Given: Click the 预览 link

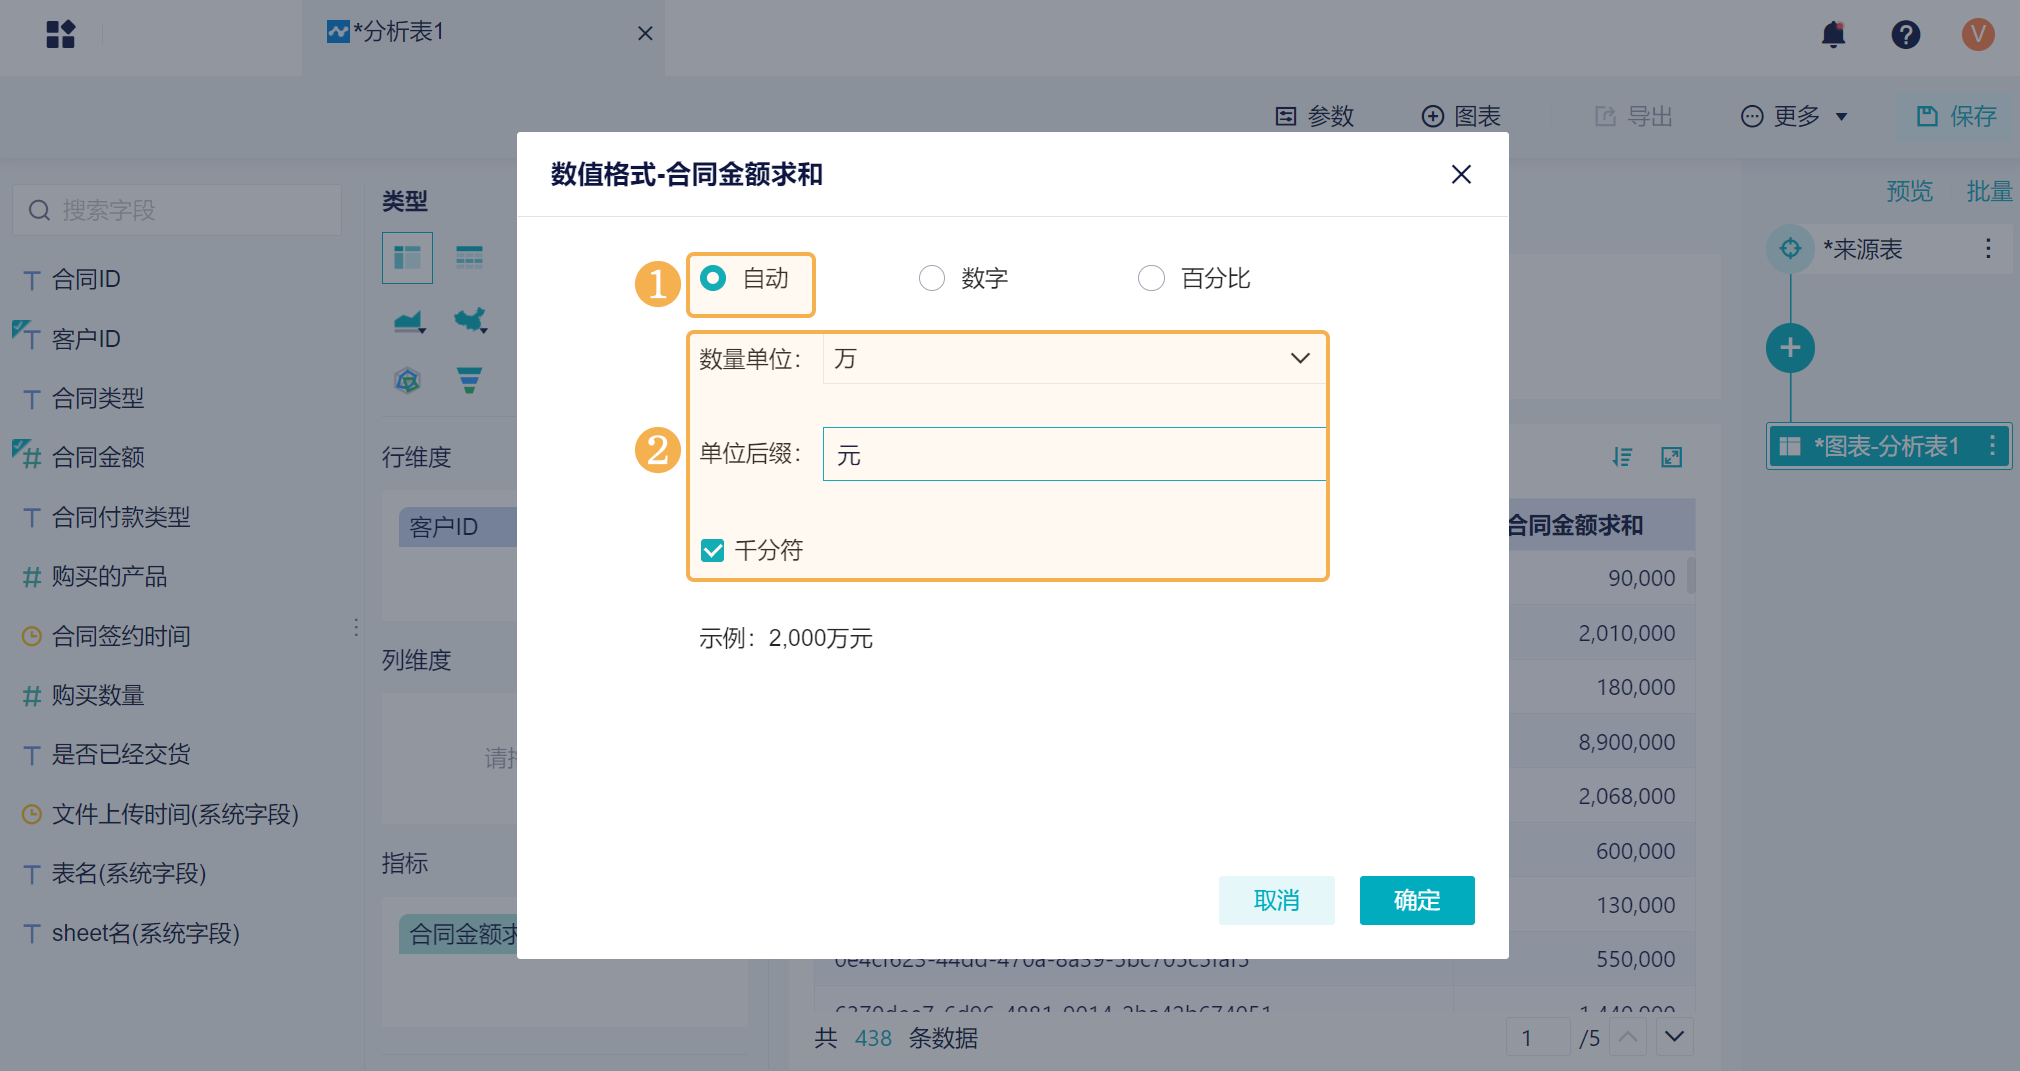Looking at the screenshot, I should (x=1909, y=191).
